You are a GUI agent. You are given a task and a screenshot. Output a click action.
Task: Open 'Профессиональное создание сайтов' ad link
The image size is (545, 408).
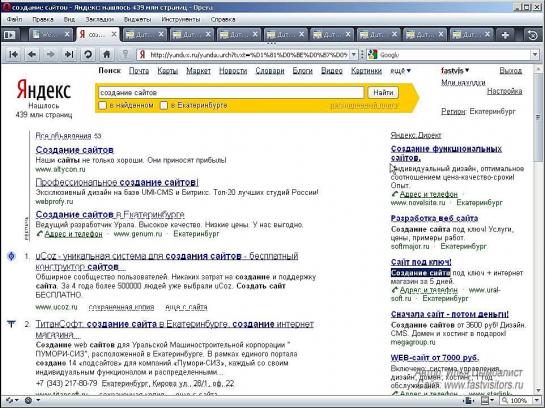tap(117, 182)
